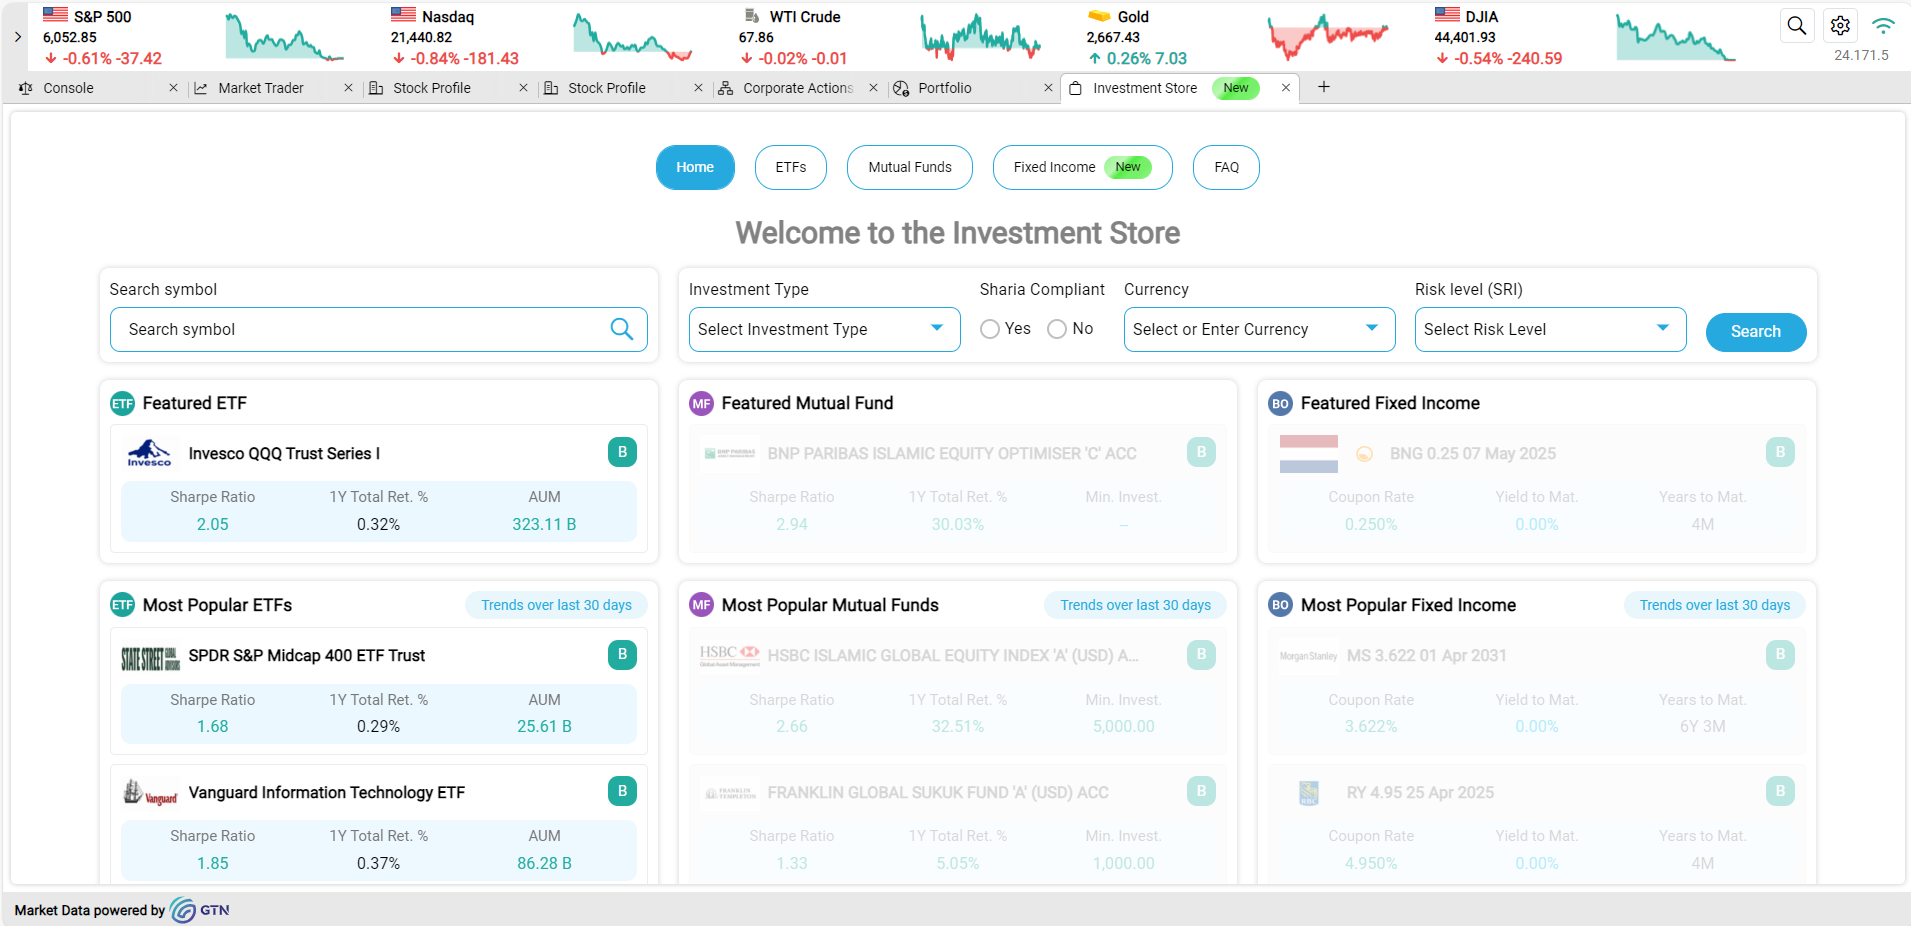Click the S&P 500 sparkline chart
This screenshot has height=926, width=1911.
click(x=284, y=37)
